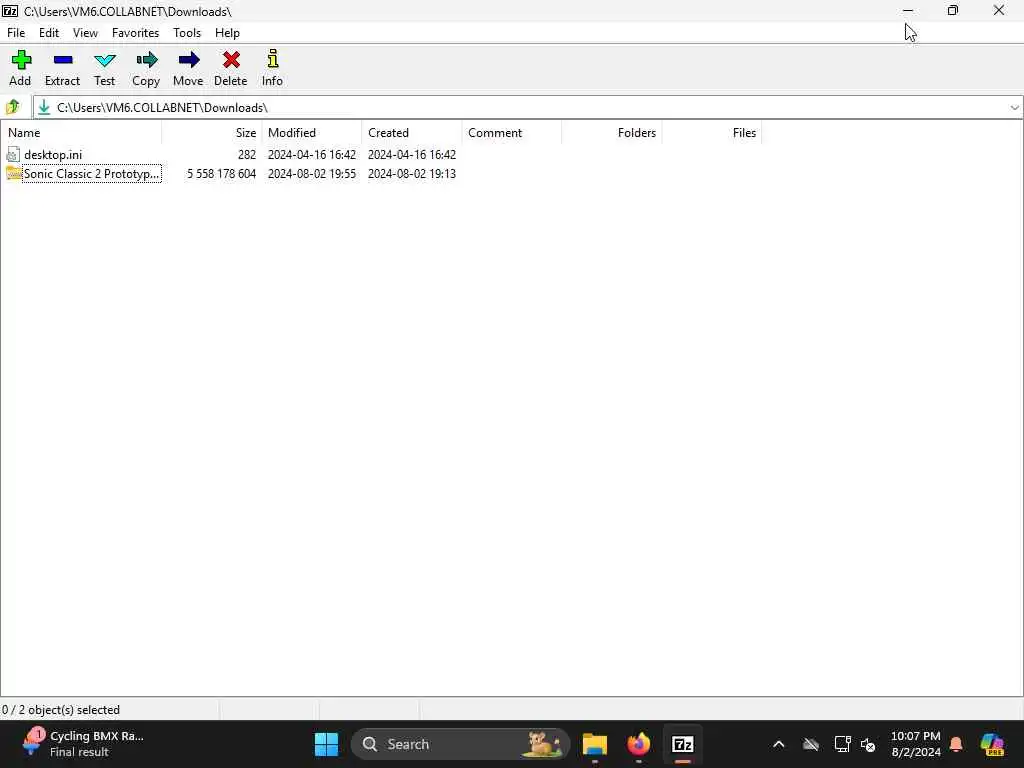Click the Folders column header

coord(611,133)
